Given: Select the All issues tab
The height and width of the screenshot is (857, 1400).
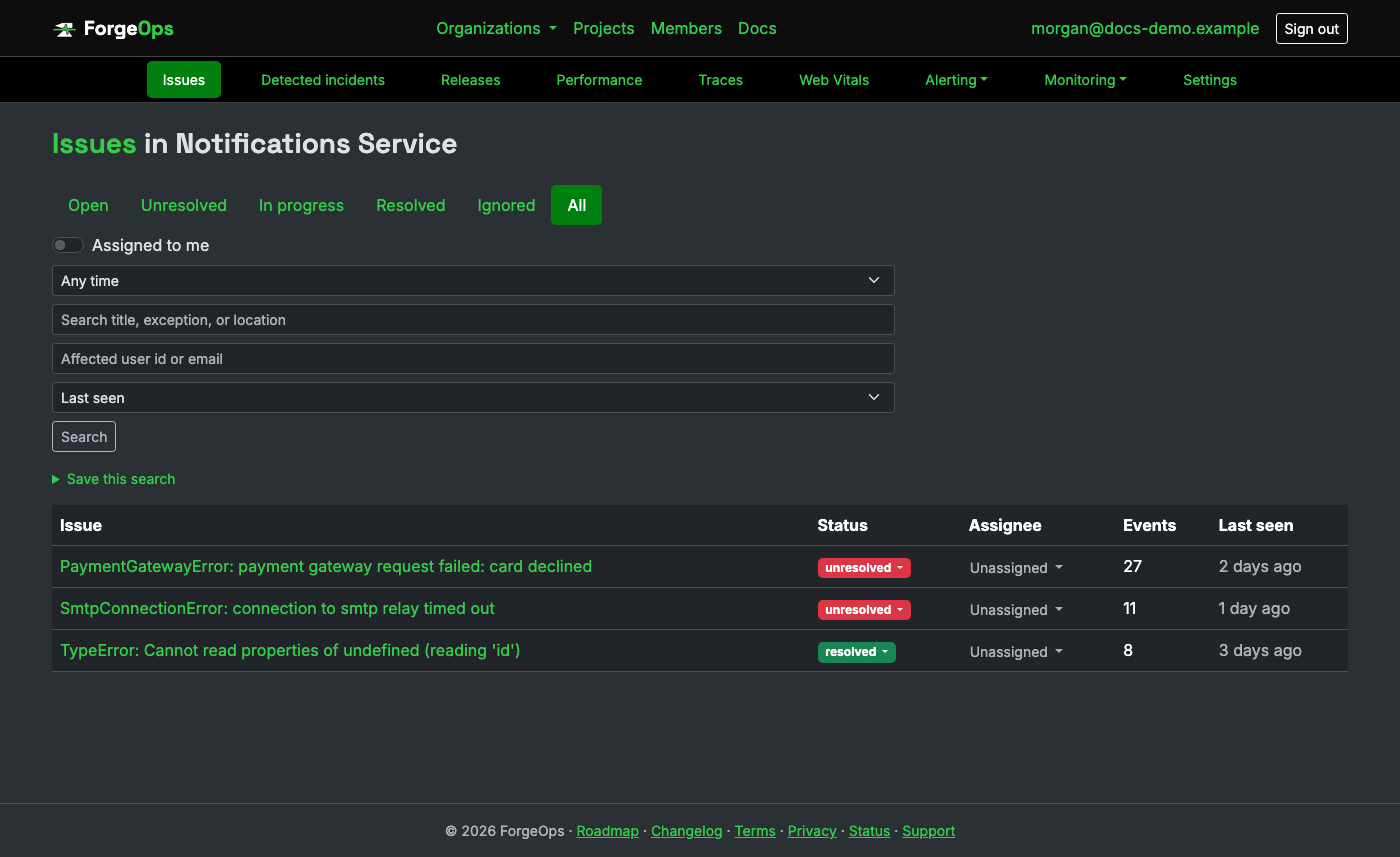Looking at the screenshot, I should point(576,205).
